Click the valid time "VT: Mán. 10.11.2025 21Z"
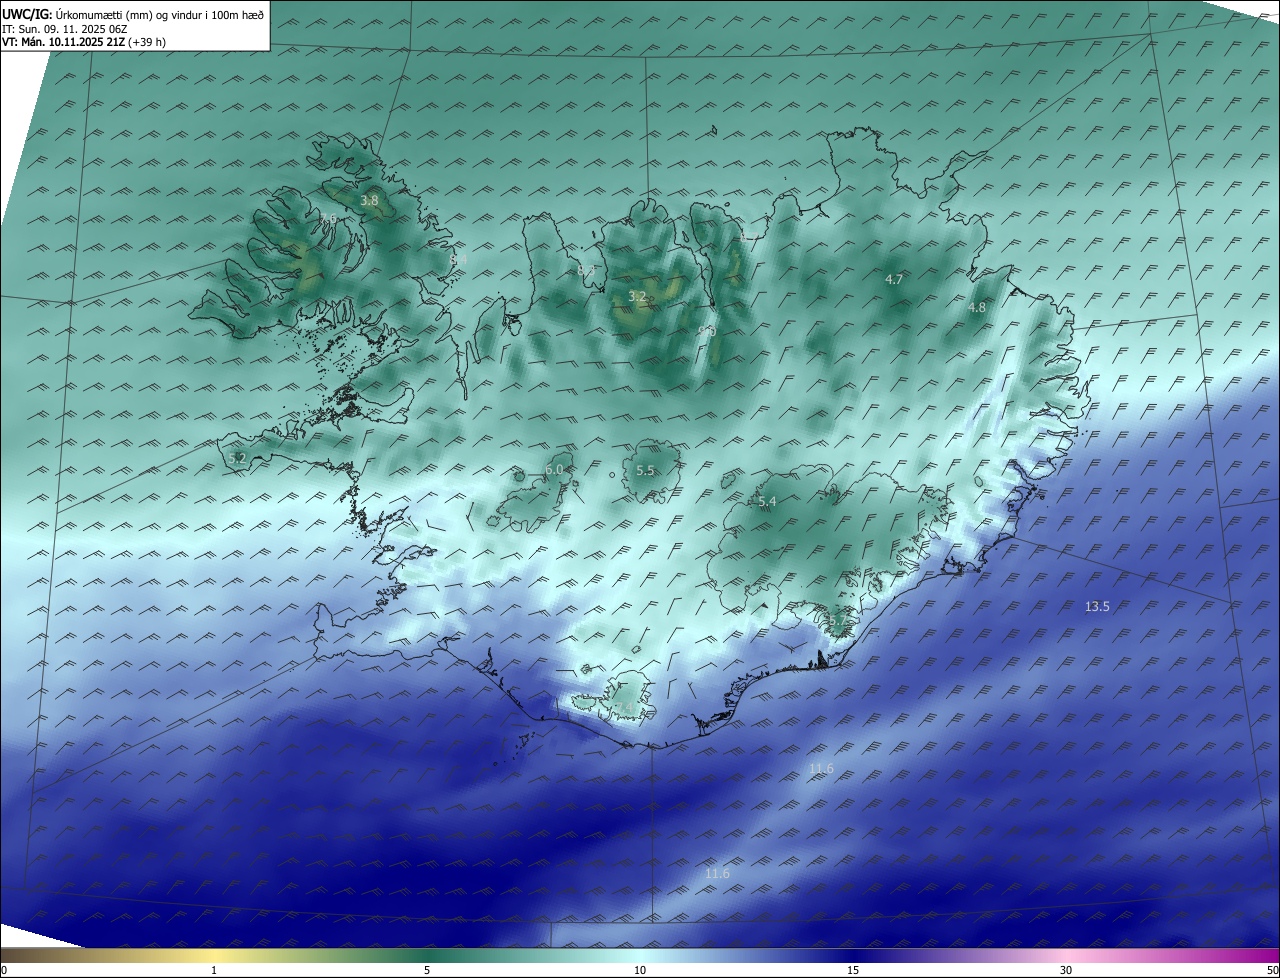Image resolution: width=1280 pixels, height=978 pixels. click(62, 42)
